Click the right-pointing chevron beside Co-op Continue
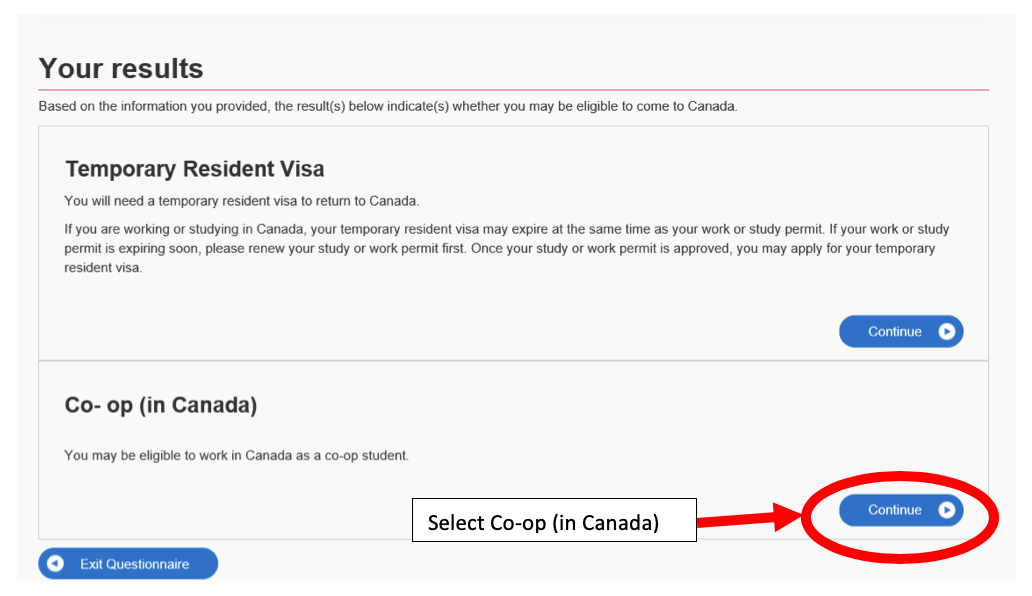 coord(946,510)
